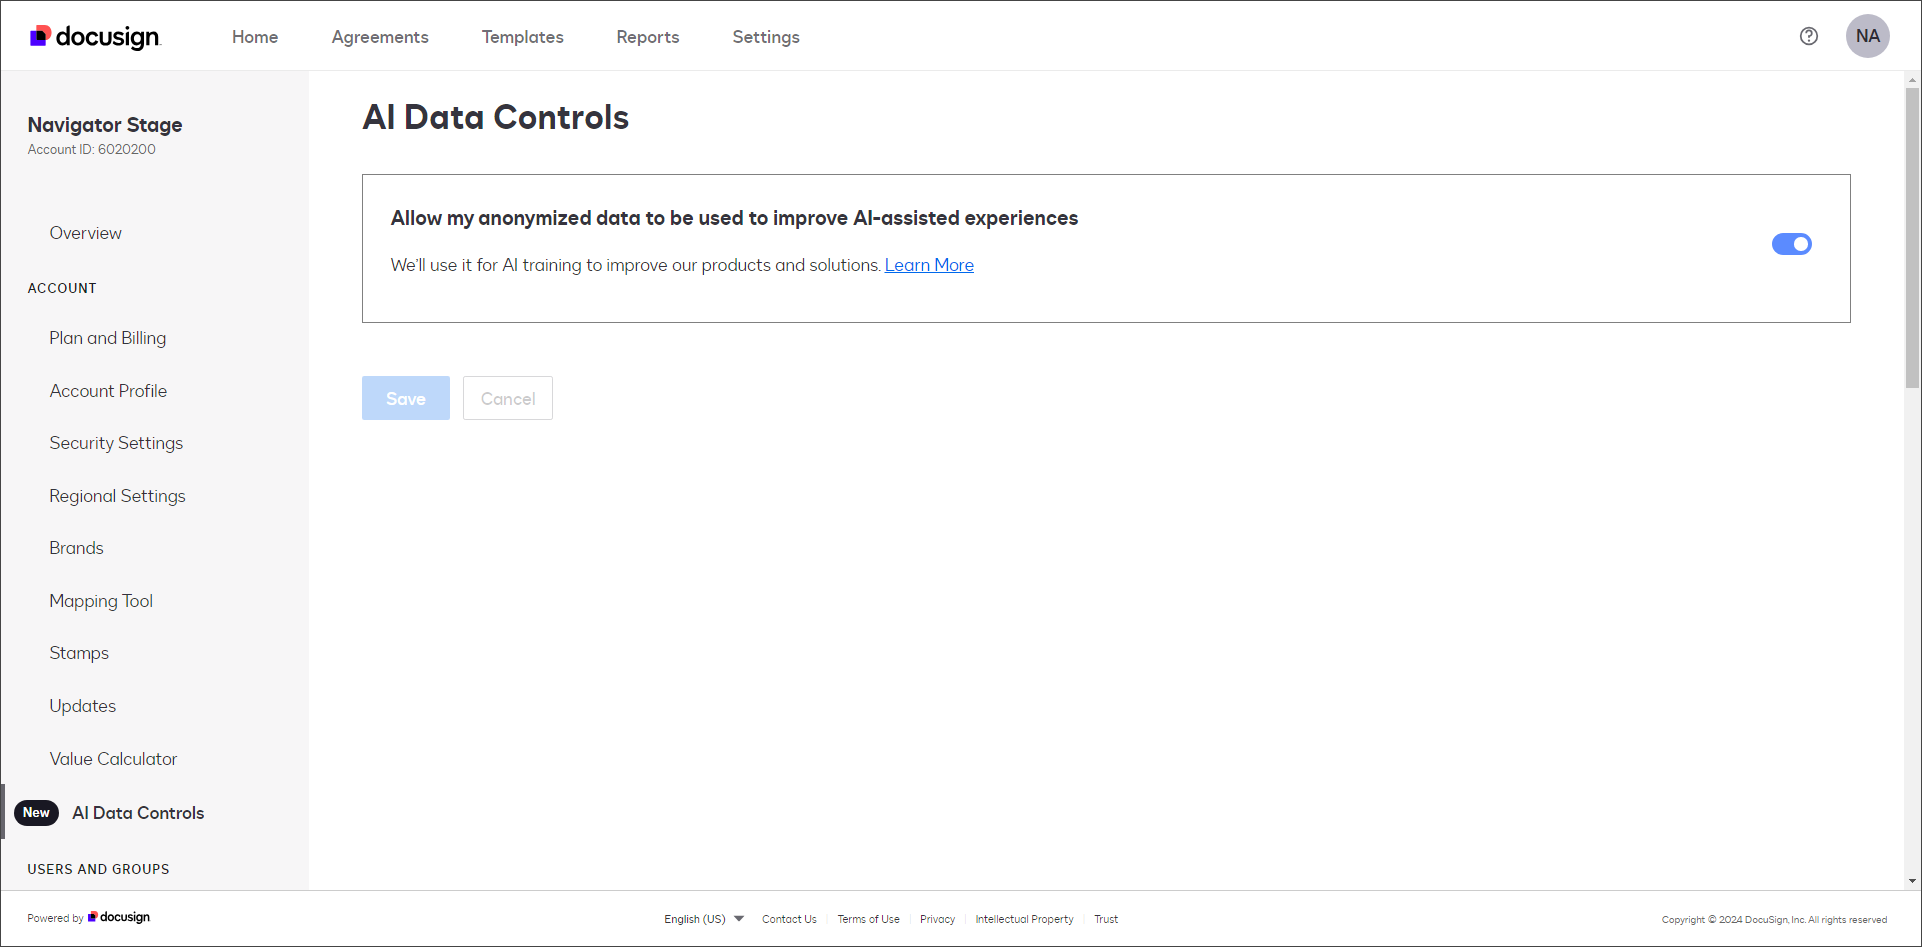Open Security Settings in the sidebar

tap(116, 442)
